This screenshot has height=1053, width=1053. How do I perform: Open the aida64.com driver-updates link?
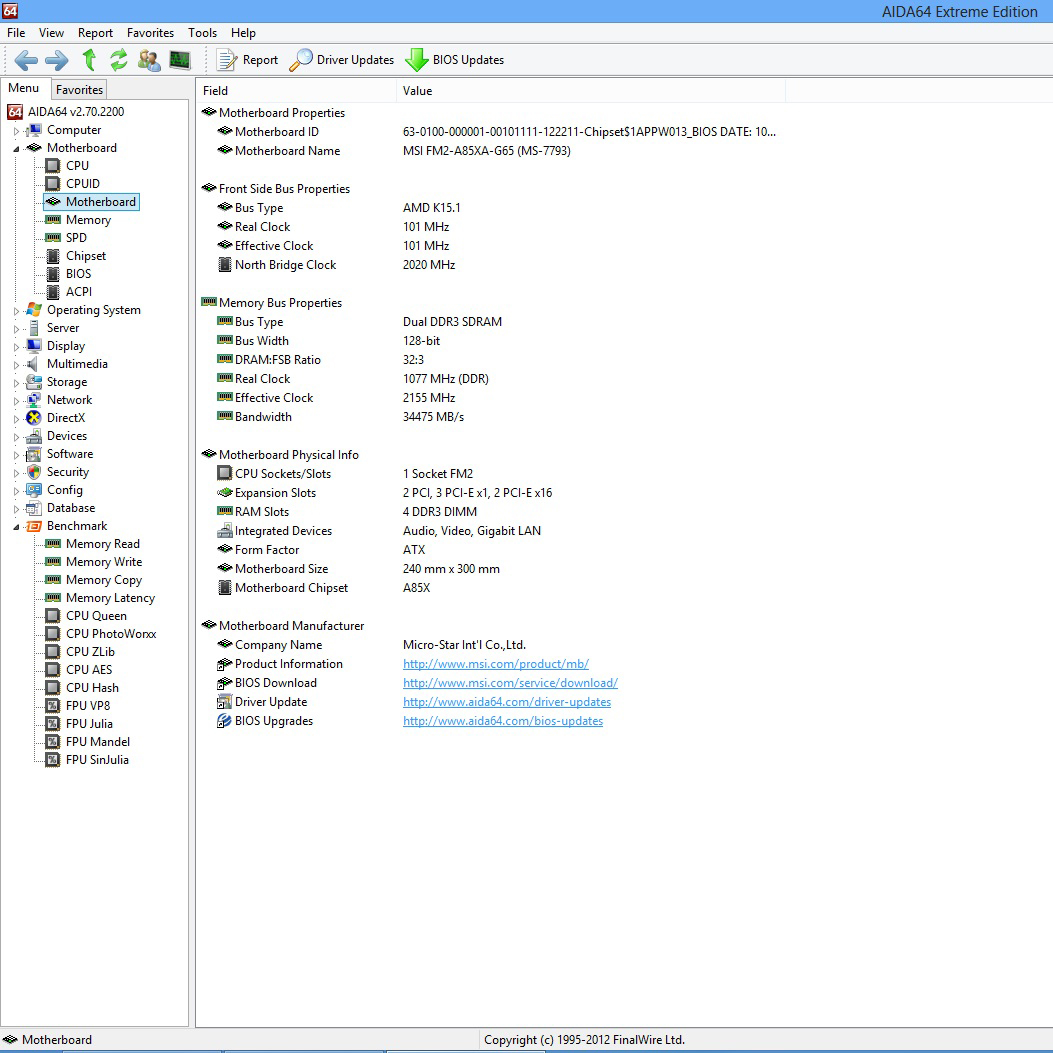pyautogui.click(x=507, y=702)
